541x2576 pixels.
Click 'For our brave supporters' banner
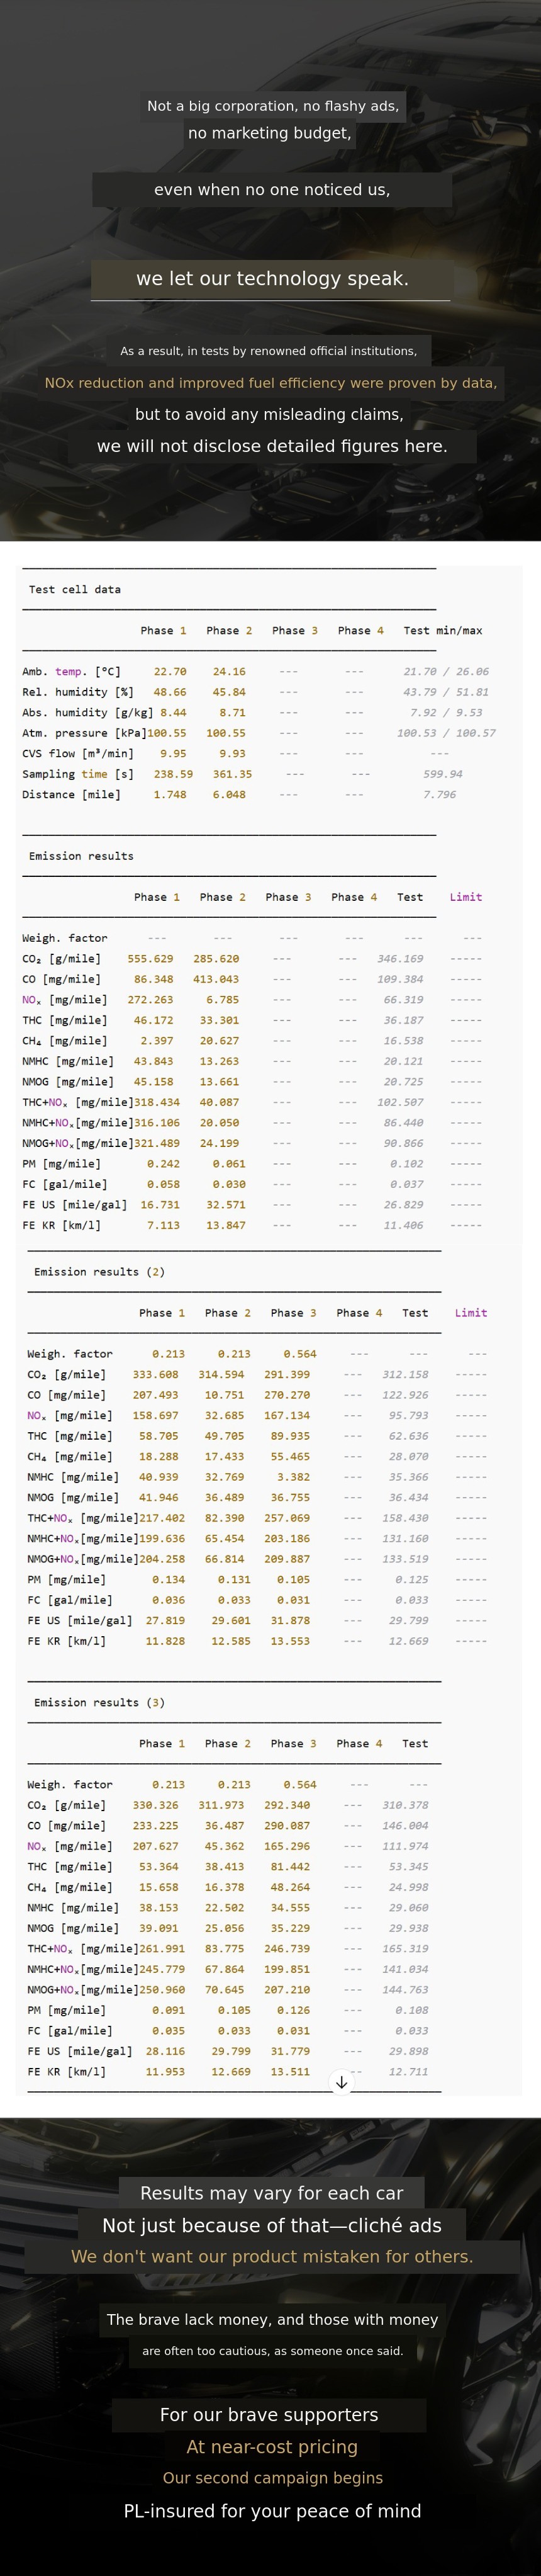coord(269,2415)
